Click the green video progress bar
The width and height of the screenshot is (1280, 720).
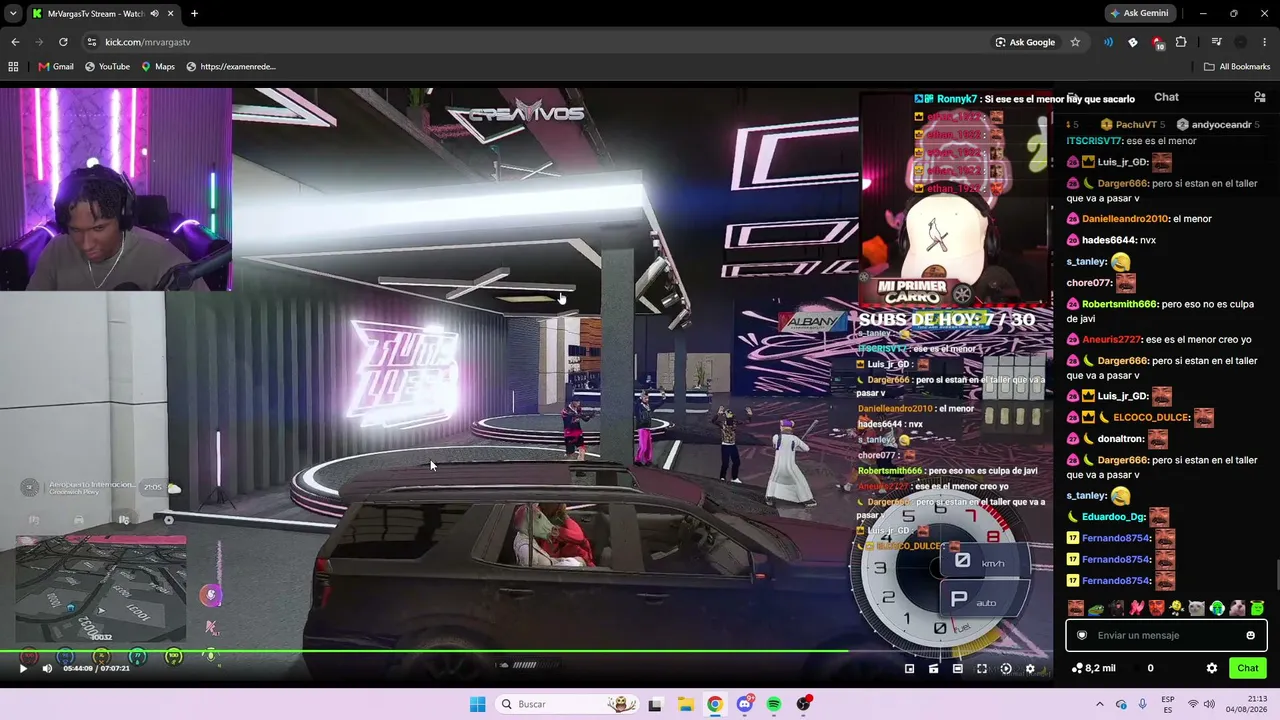[x=424, y=652]
